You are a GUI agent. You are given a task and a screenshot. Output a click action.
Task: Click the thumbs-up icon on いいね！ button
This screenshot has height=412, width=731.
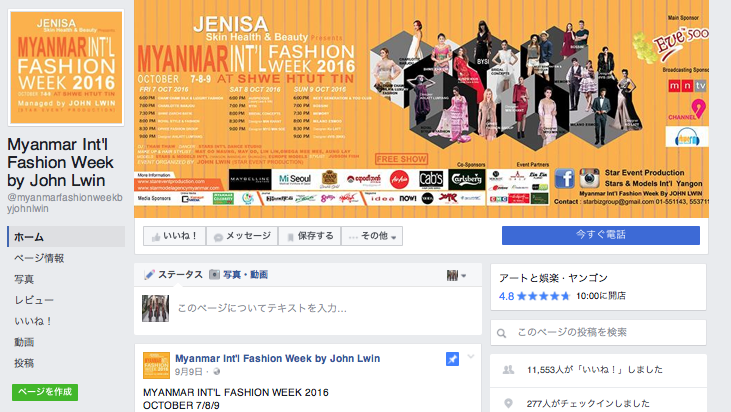156,237
